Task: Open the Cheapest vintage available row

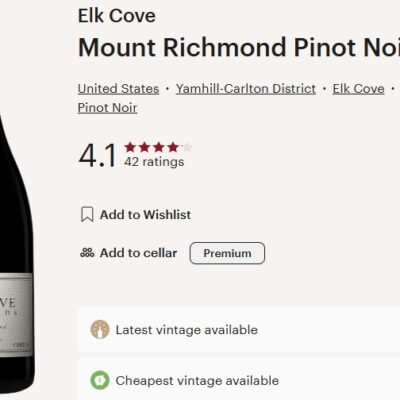Action: tap(239, 380)
